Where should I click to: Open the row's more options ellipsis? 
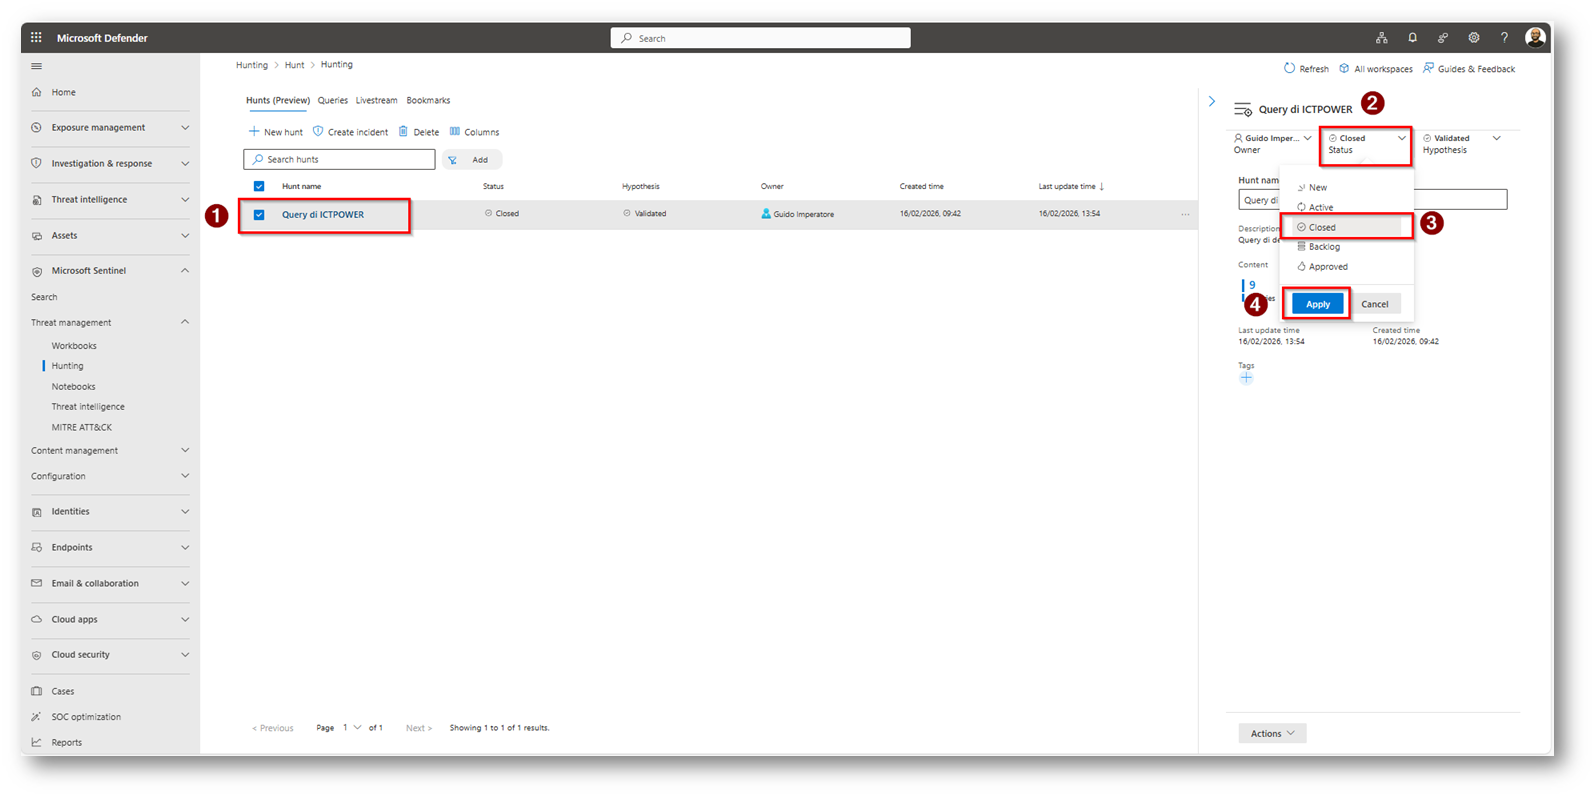(1185, 215)
